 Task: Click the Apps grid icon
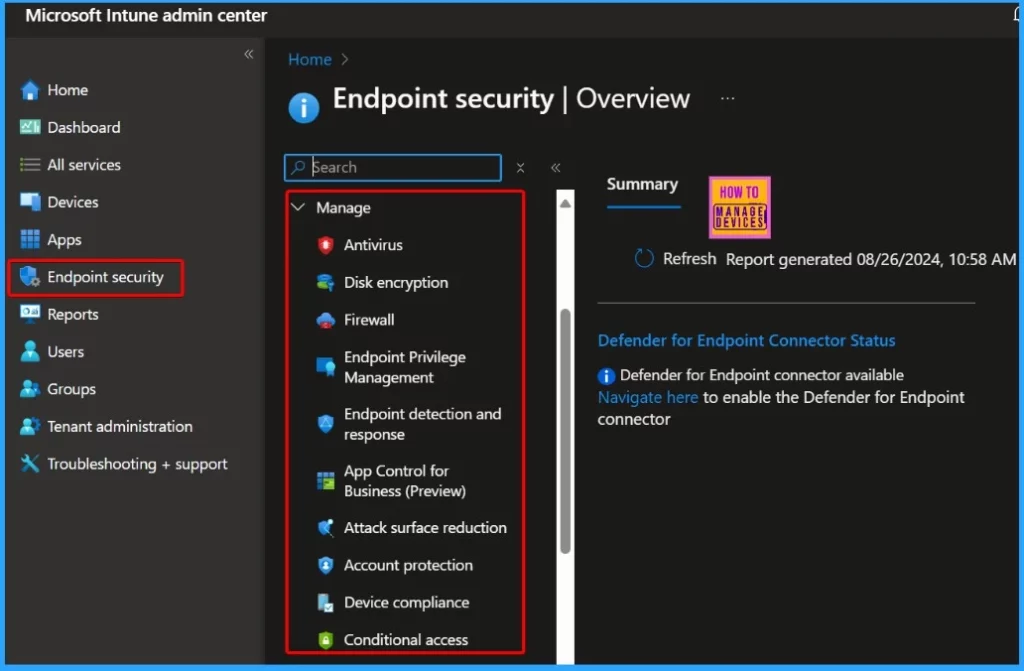coord(29,240)
